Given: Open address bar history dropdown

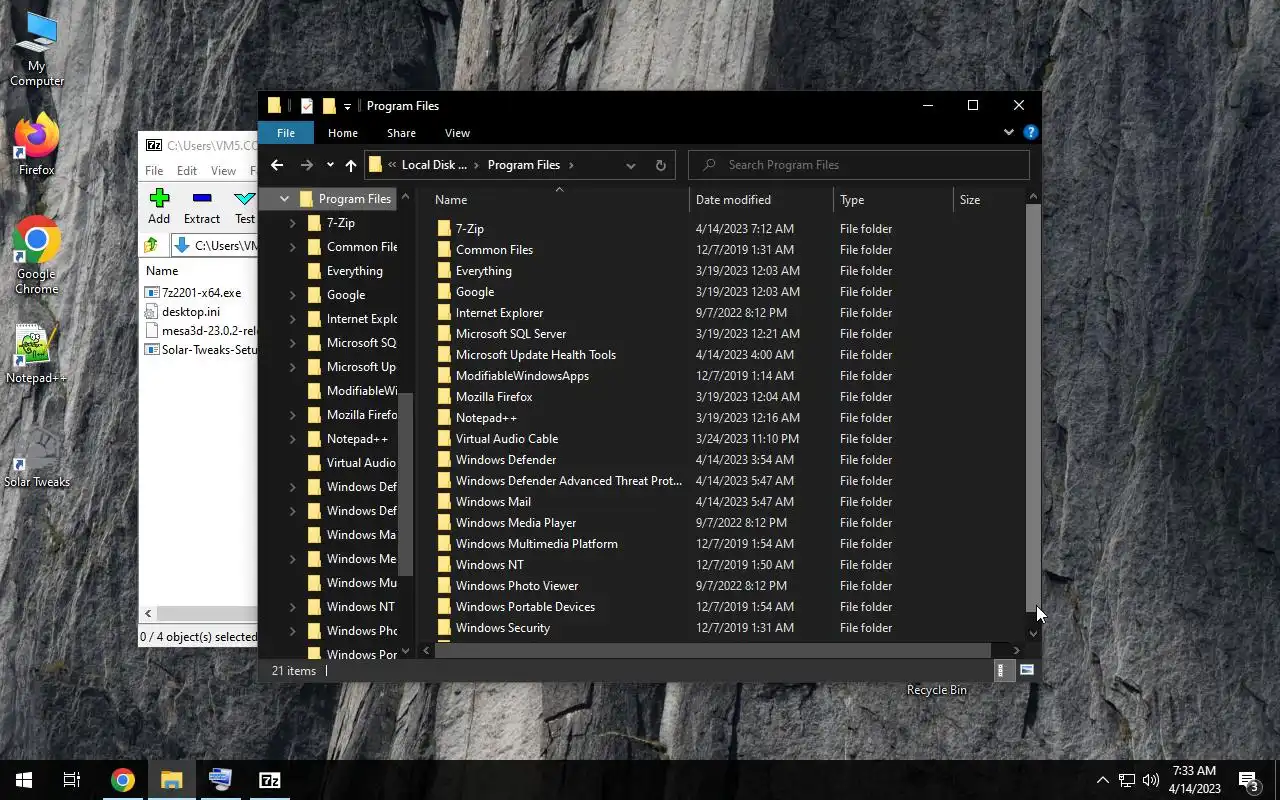Looking at the screenshot, I should pos(630,165).
